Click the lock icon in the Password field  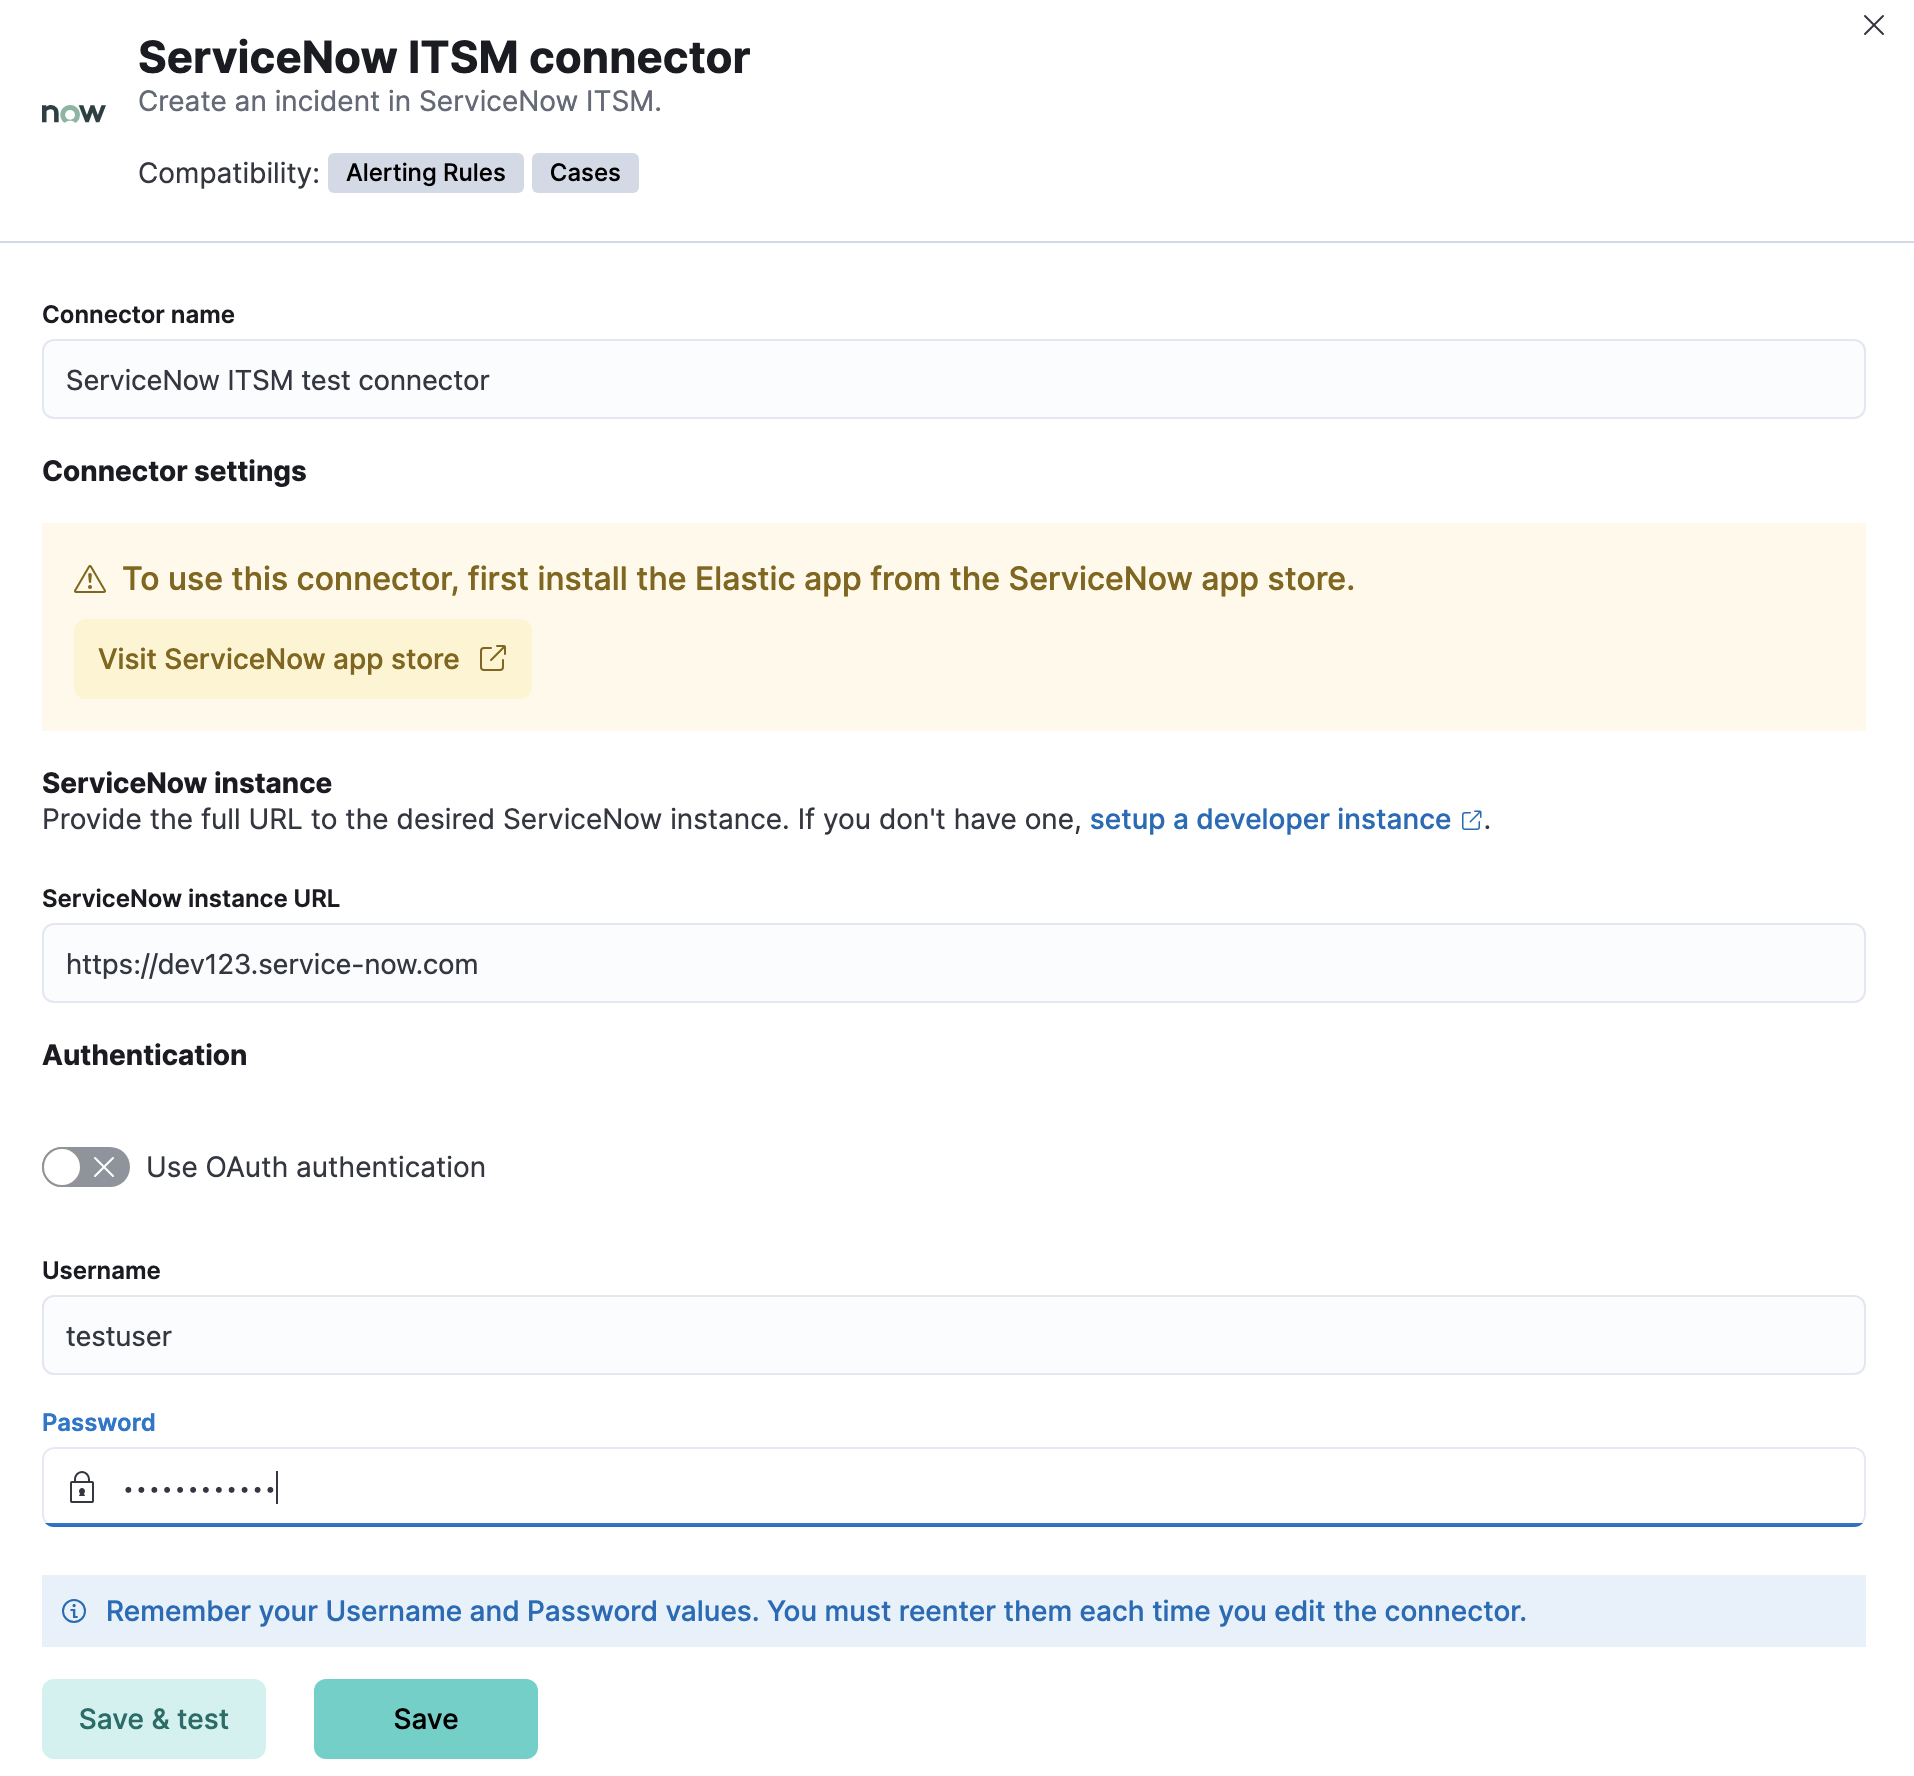click(82, 1488)
